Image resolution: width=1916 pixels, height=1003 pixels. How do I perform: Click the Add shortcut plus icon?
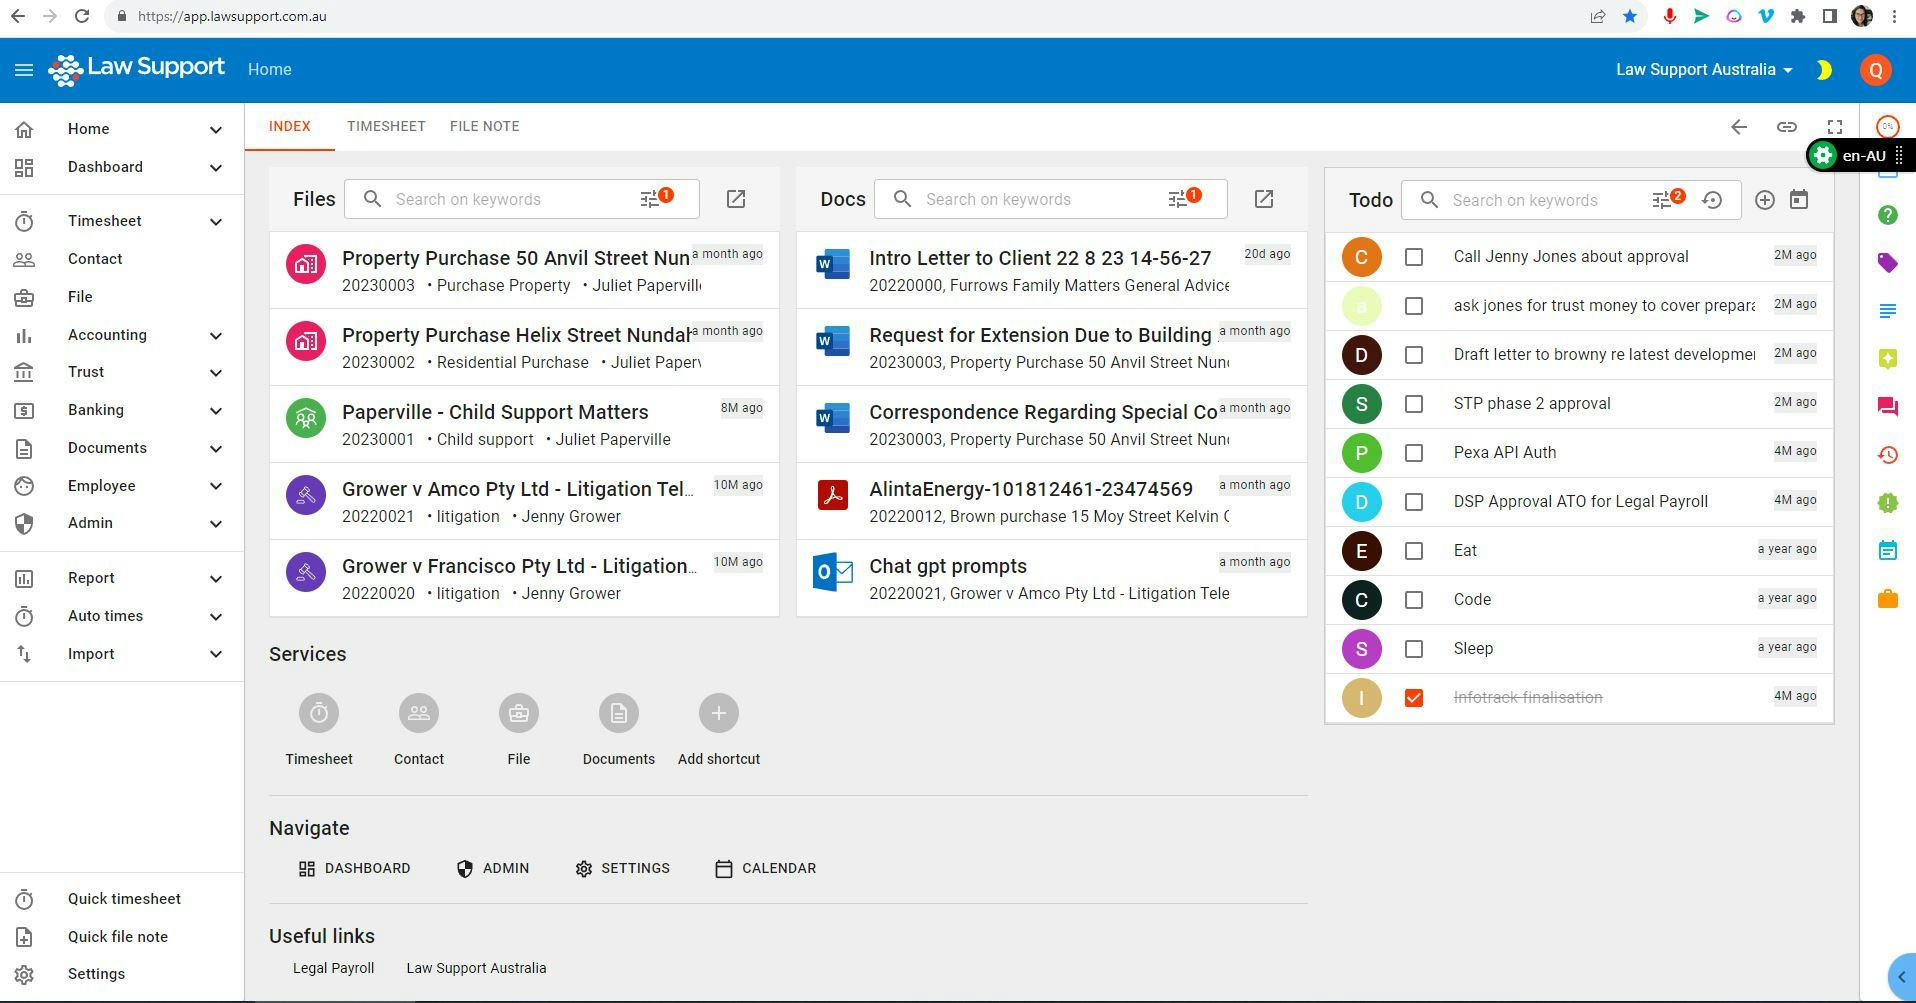(x=718, y=713)
